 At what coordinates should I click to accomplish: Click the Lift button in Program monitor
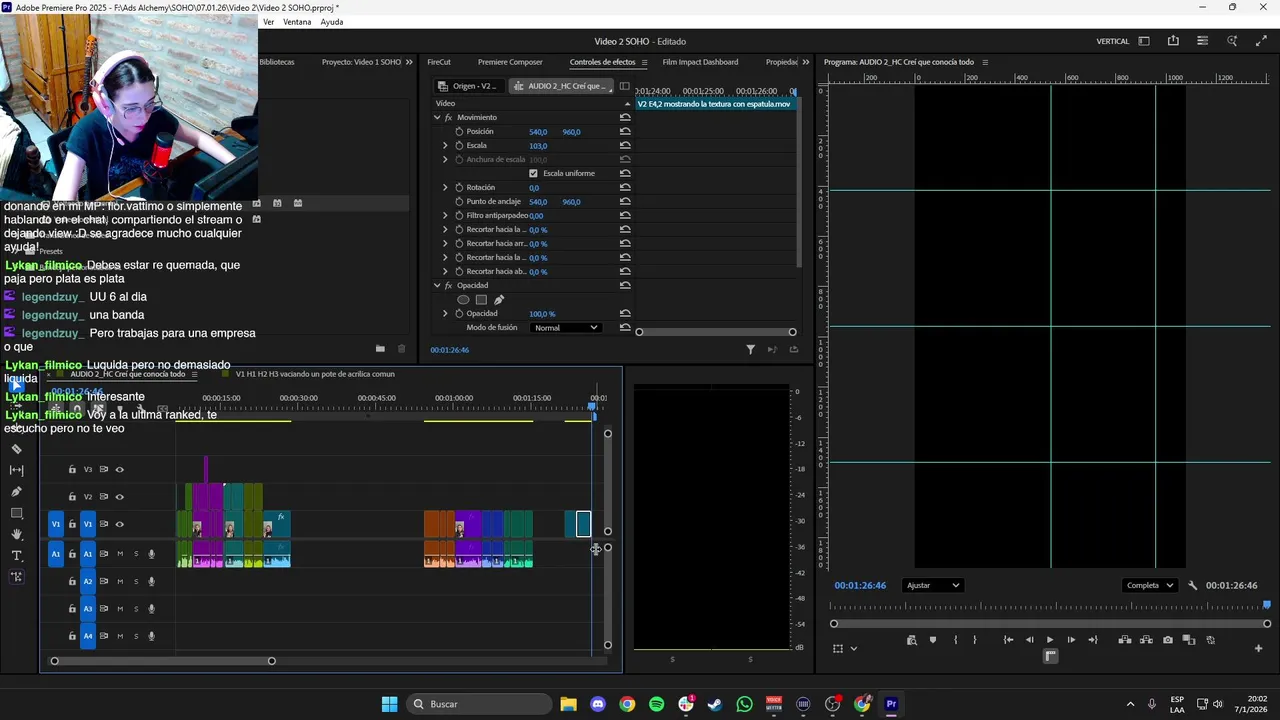click(1124, 640)
